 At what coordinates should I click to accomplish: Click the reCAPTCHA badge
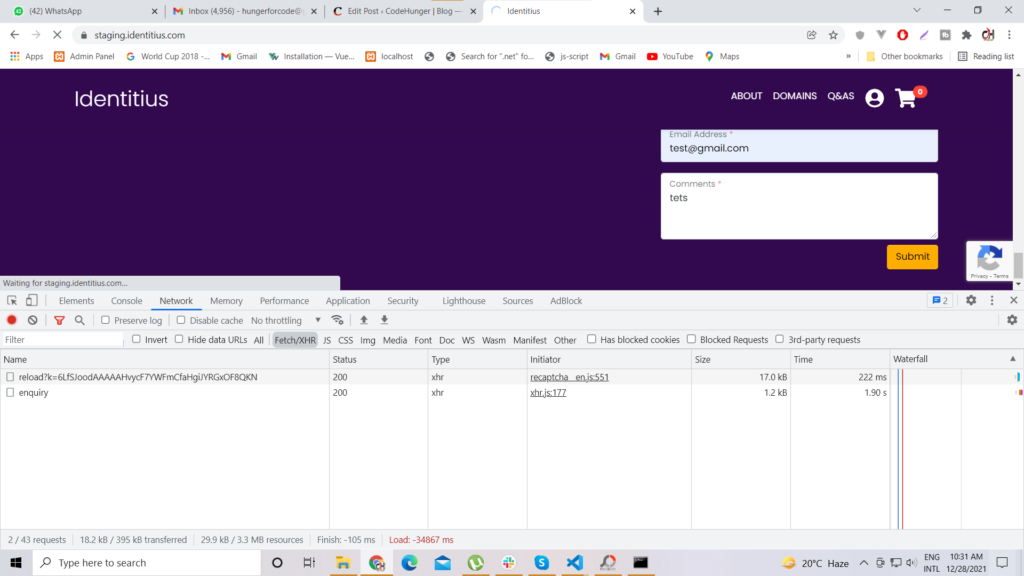click(x=989, y=261)
